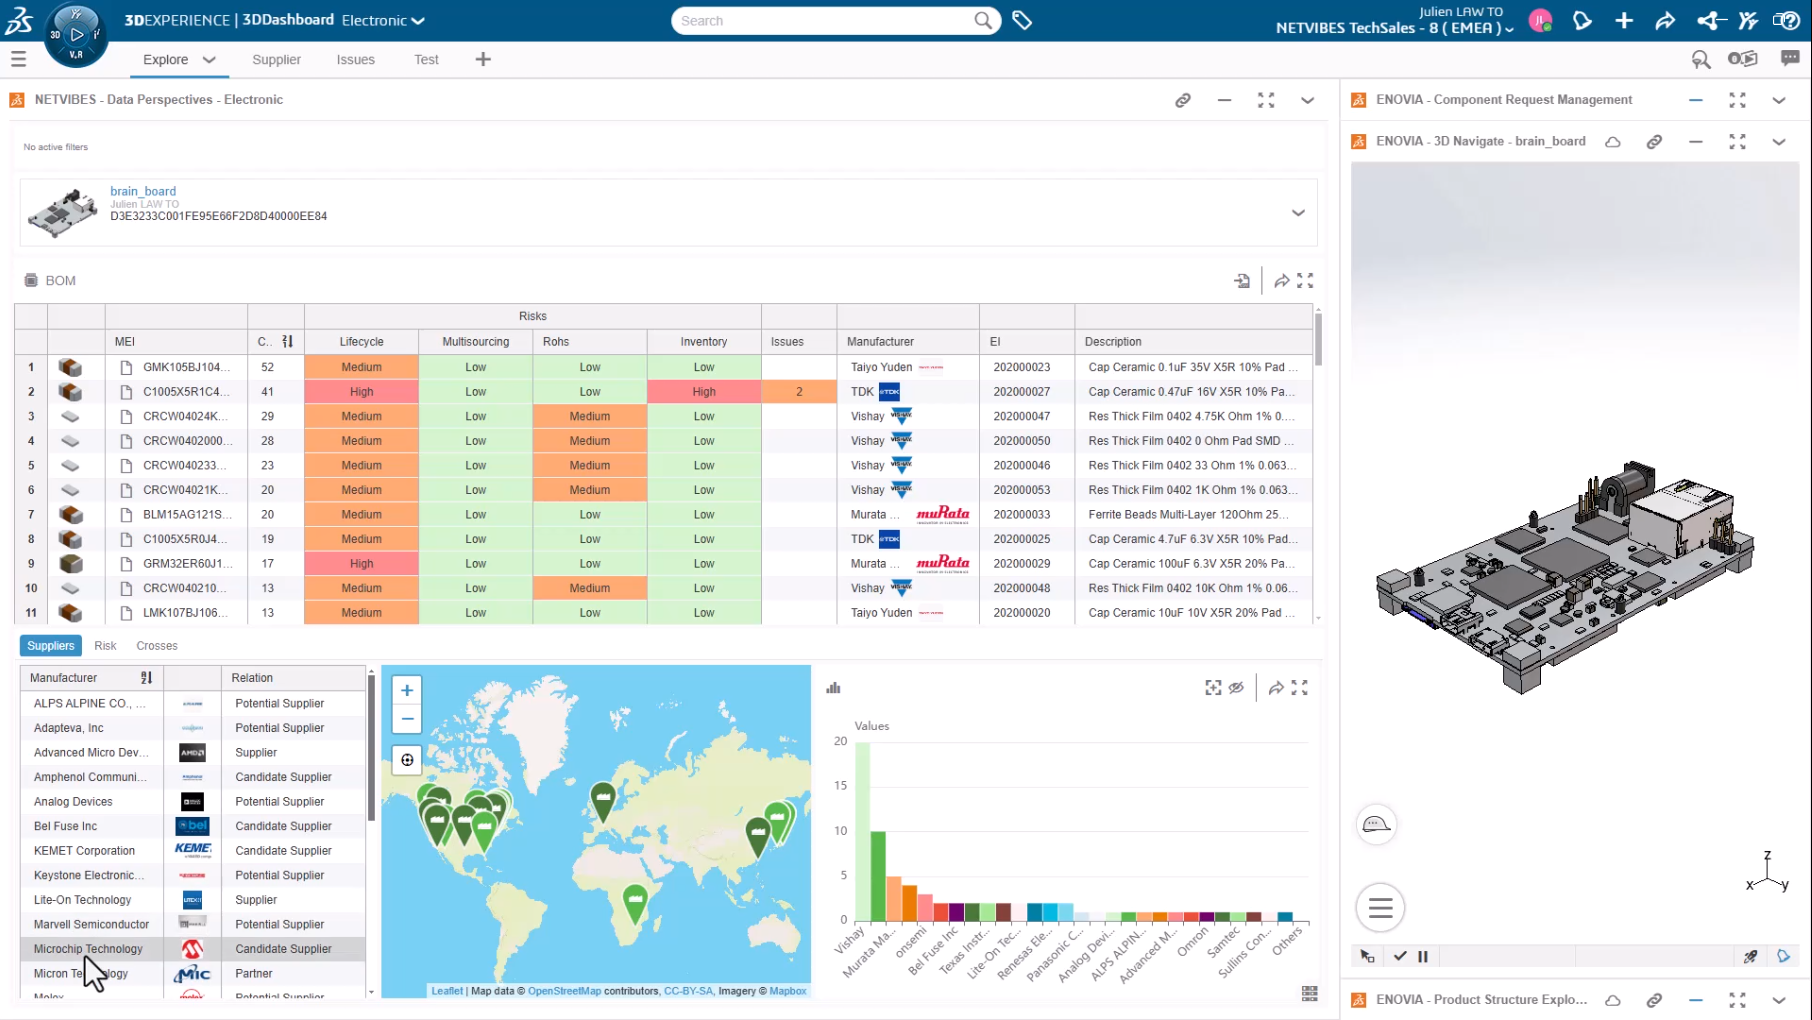The image size is (1812, 1020).
Task: Open the 3D Navigate round menu button
Action: click(1380, 908)
